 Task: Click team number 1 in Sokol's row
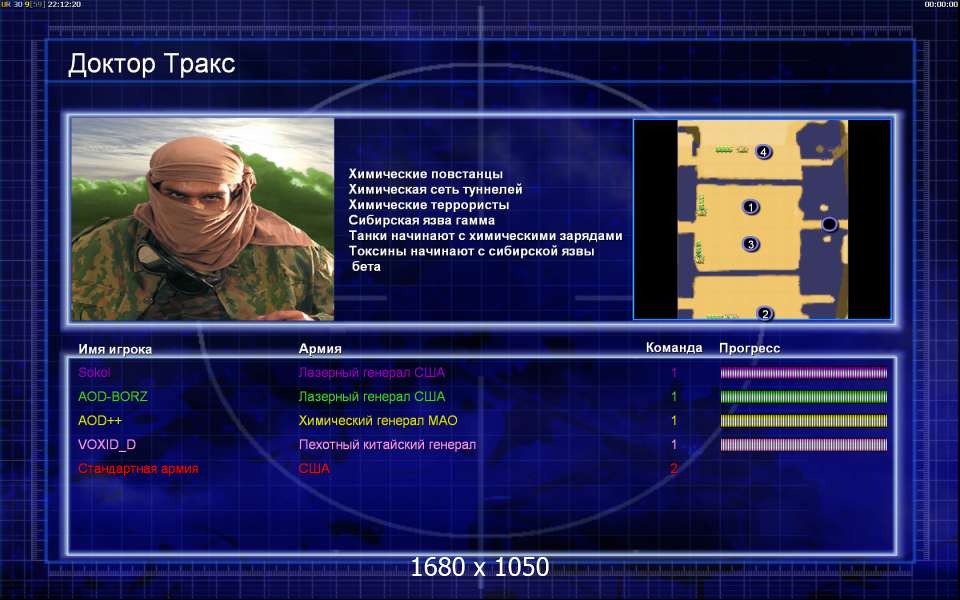pyautogui.click(x=674, y=372)
